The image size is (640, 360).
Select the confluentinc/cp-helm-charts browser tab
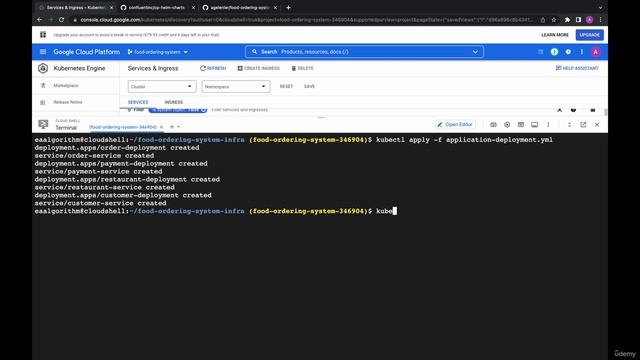tap(157, 7)
